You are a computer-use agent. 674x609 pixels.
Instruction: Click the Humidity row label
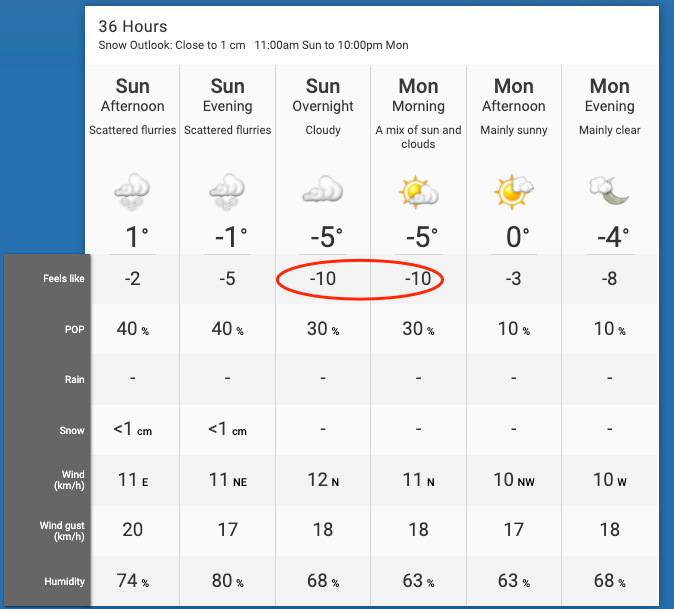click(x=64, y=581)
